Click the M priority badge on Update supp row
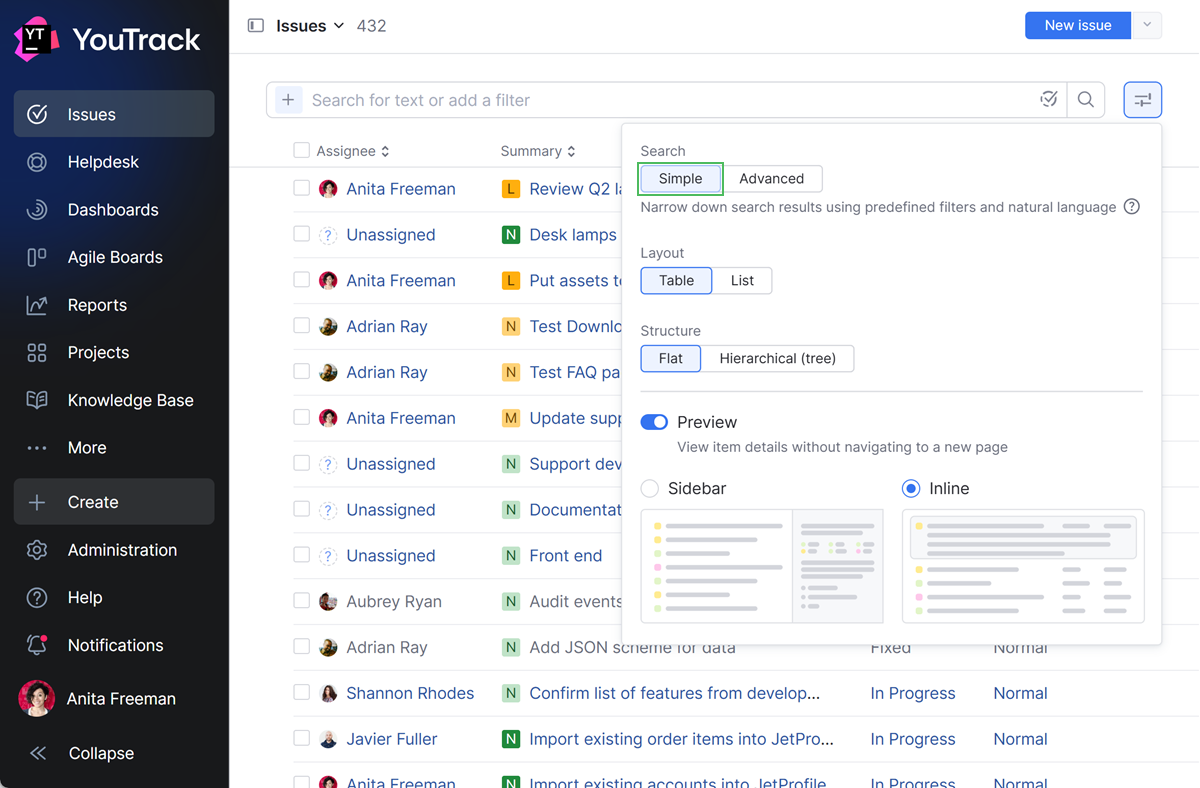Viewport: 1200px width, 788px height. (x=511, y=418)
